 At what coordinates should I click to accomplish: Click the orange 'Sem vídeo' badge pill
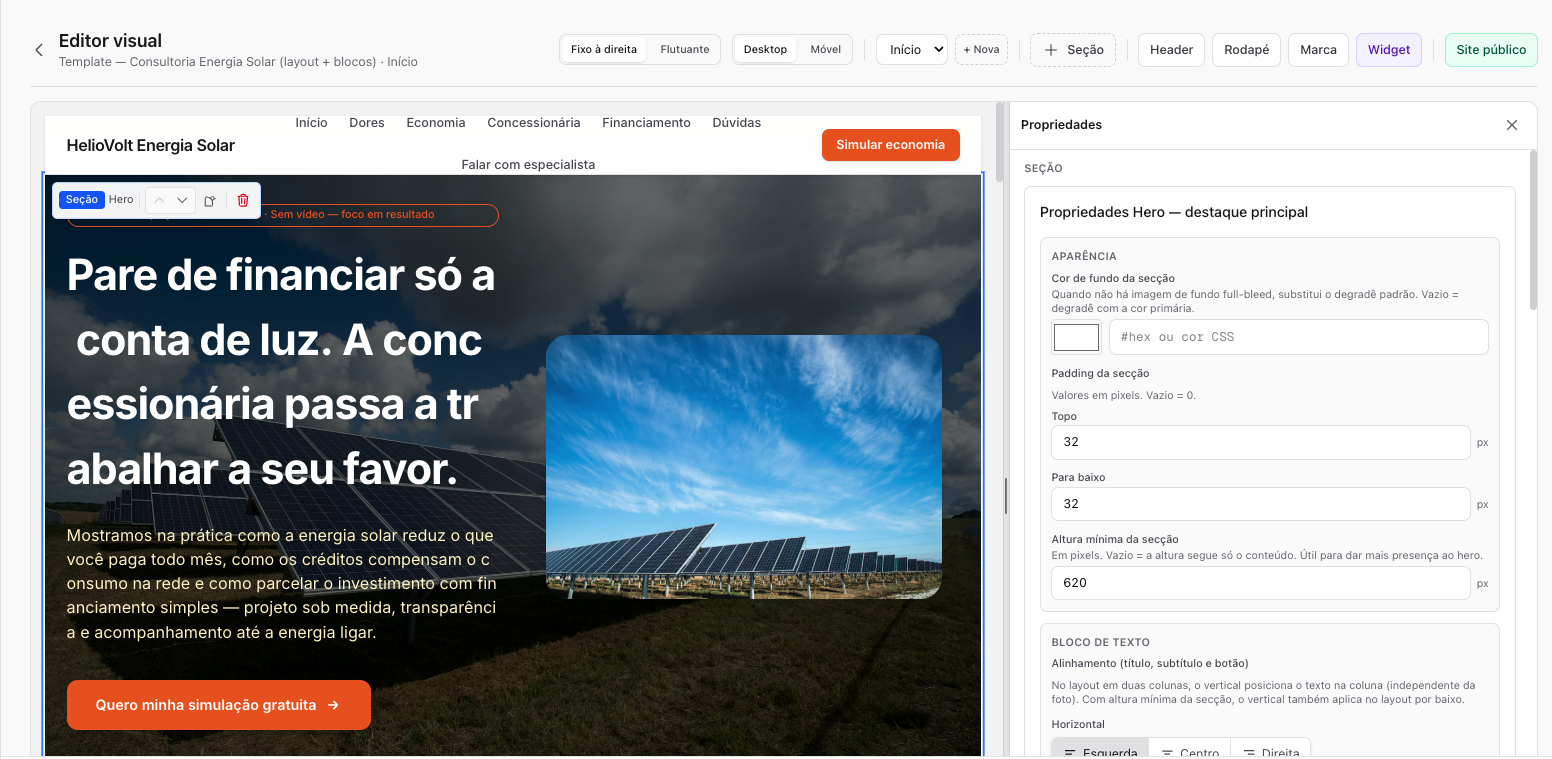pos(282,215)
